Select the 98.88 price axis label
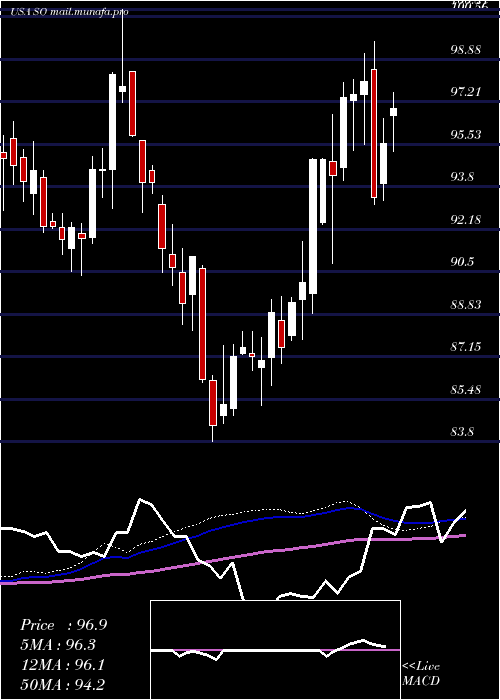 pos(465,50)
